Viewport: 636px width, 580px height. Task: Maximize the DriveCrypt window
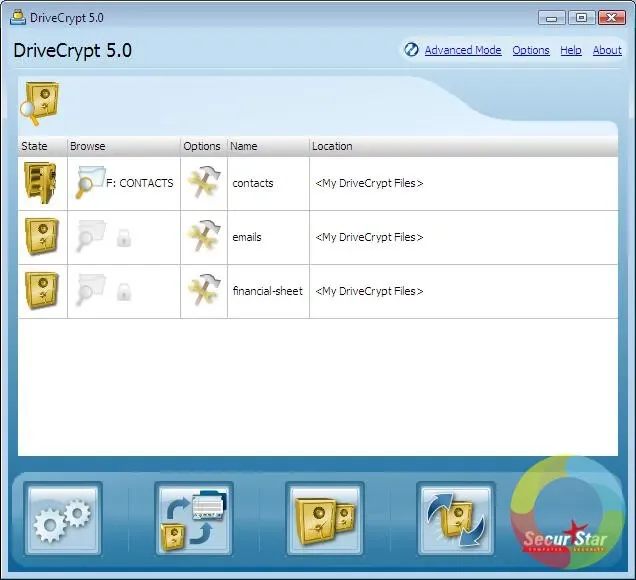pyautogui.click(x=581, y=18)
